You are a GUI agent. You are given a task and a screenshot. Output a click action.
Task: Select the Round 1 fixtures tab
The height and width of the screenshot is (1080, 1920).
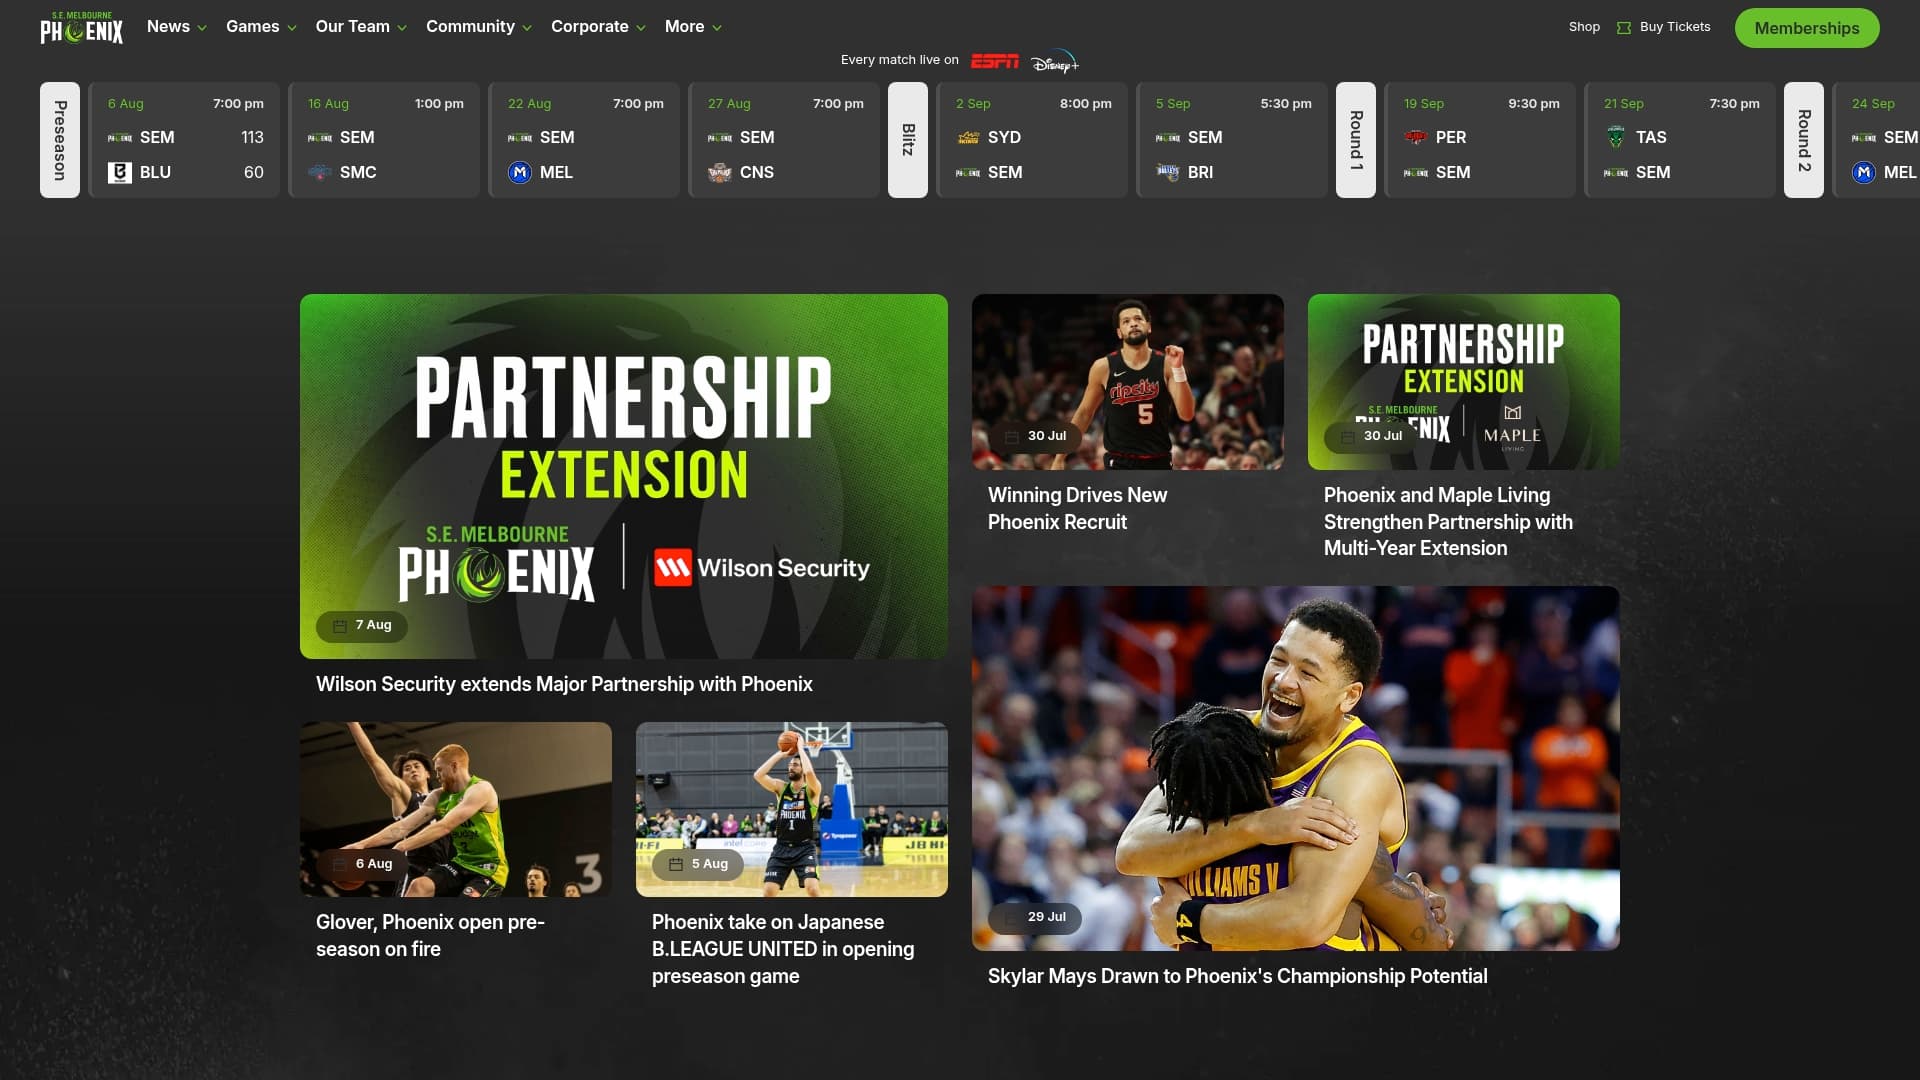click(1356, 140)
